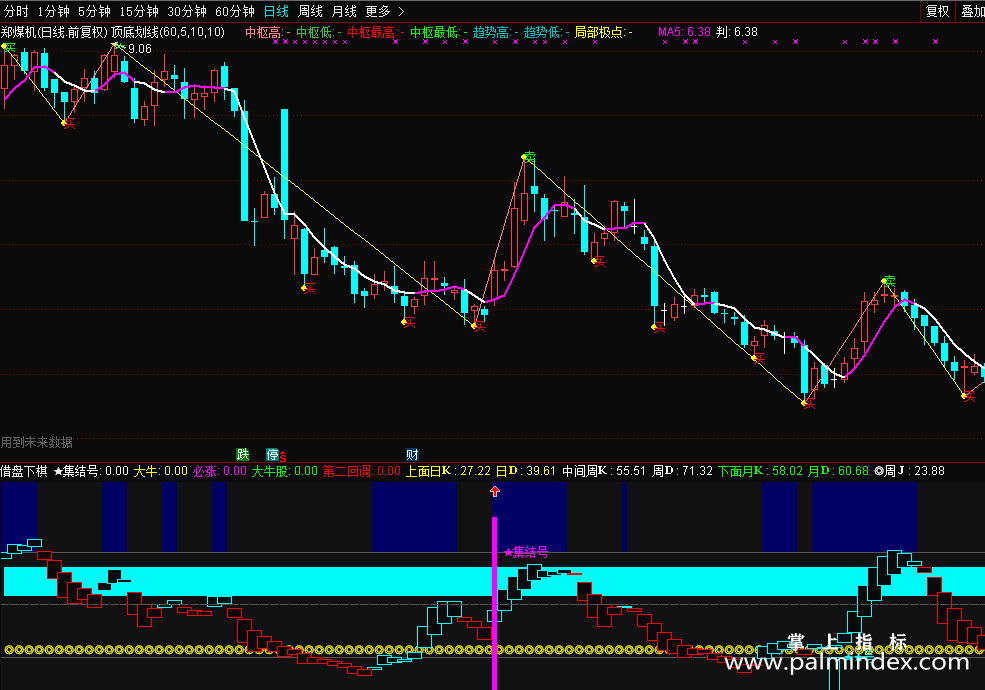The height and width of the screenshot is (690, 985).
Task: Click the 大牛股: 0.00 value
Action: point(285,471)
